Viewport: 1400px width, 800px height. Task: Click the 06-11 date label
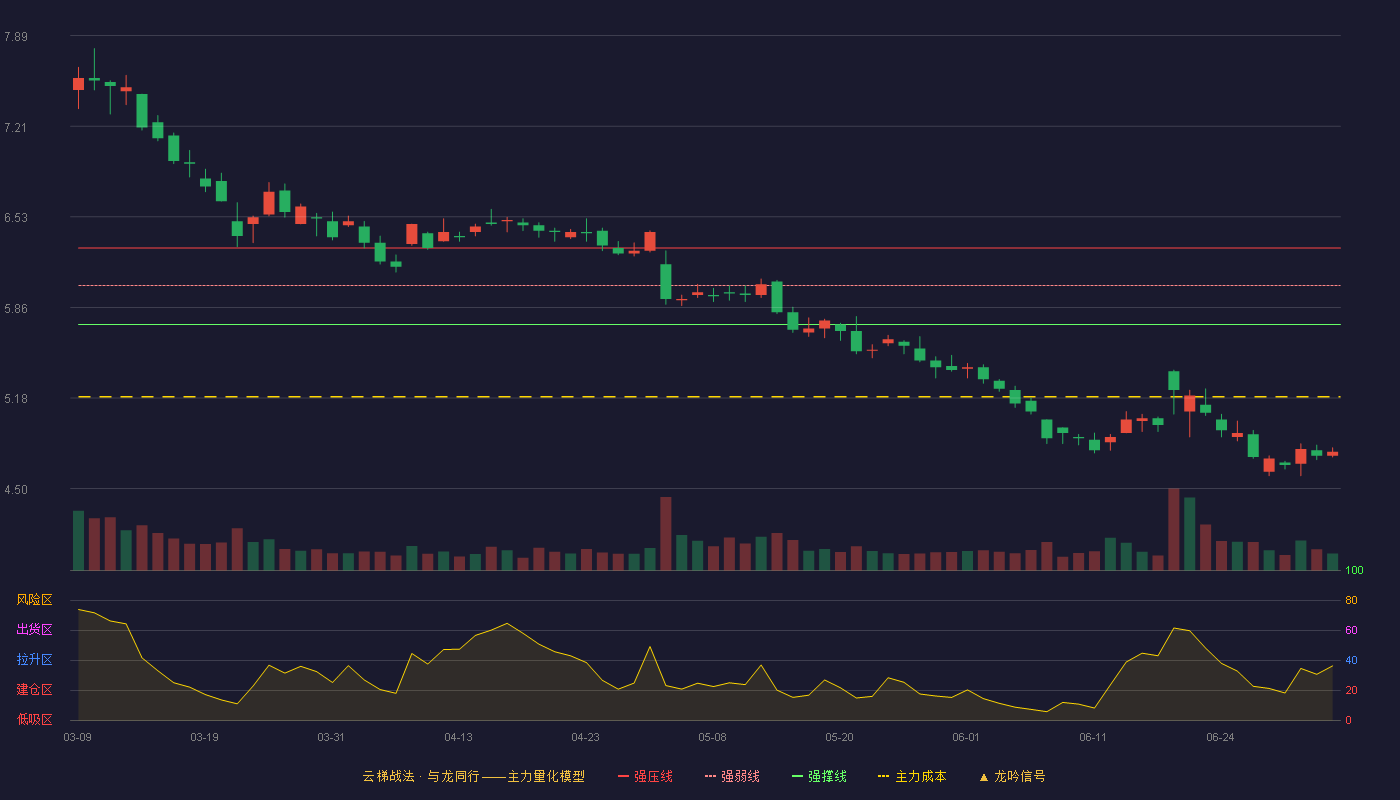(1093, 737)
